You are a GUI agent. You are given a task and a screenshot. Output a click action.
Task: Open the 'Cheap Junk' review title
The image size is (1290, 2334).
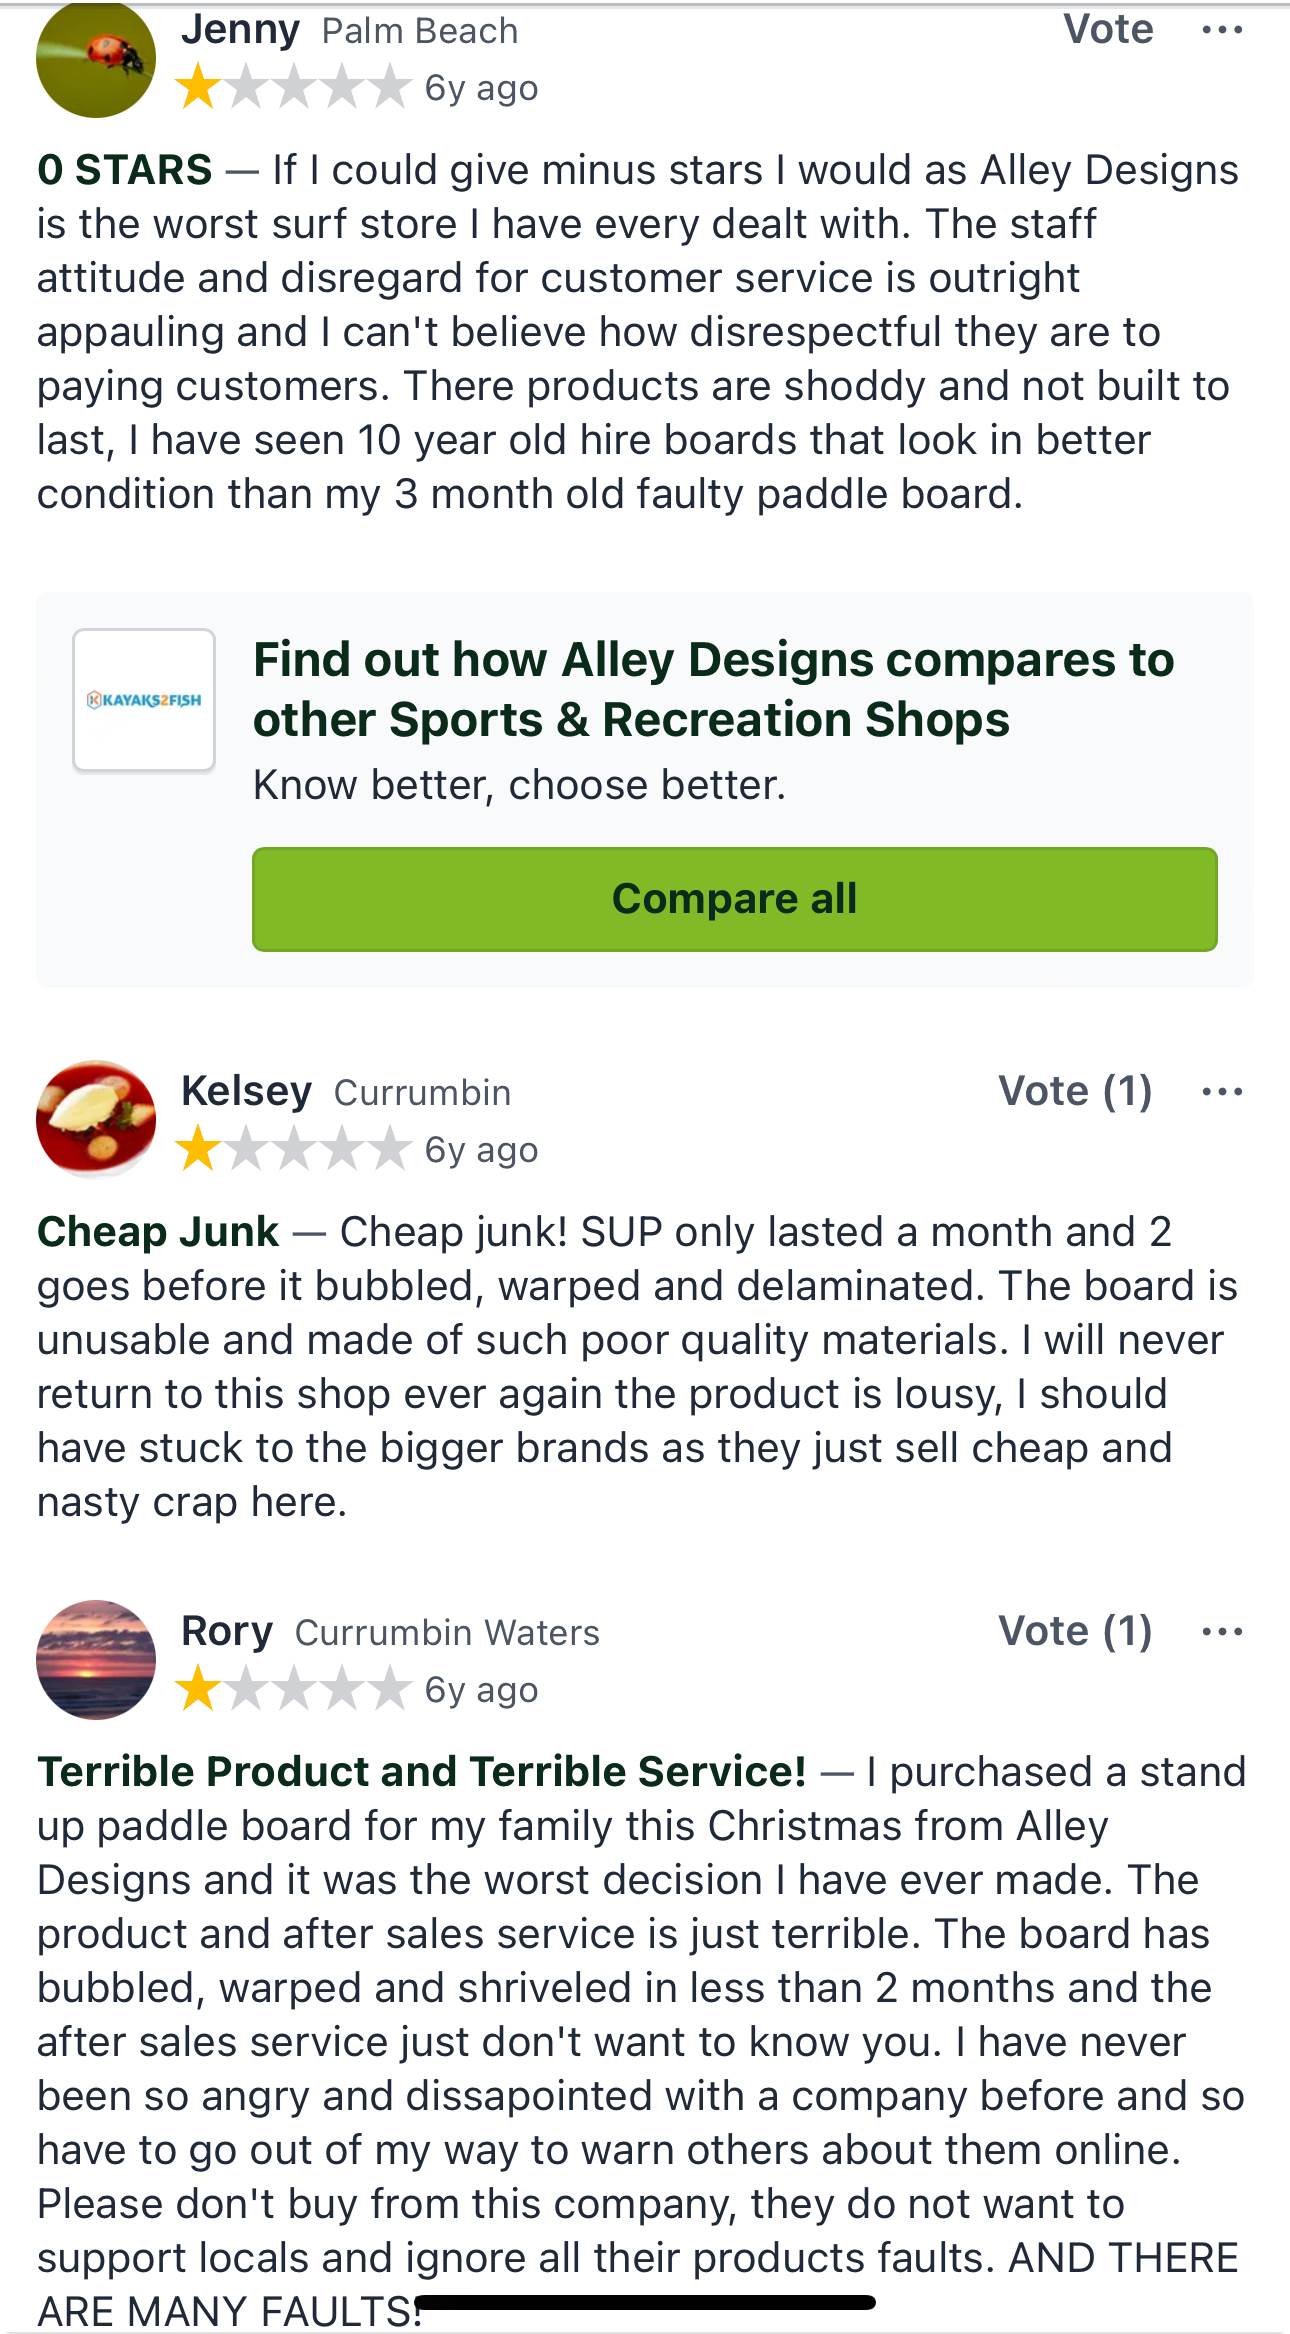pos(158,1232)
